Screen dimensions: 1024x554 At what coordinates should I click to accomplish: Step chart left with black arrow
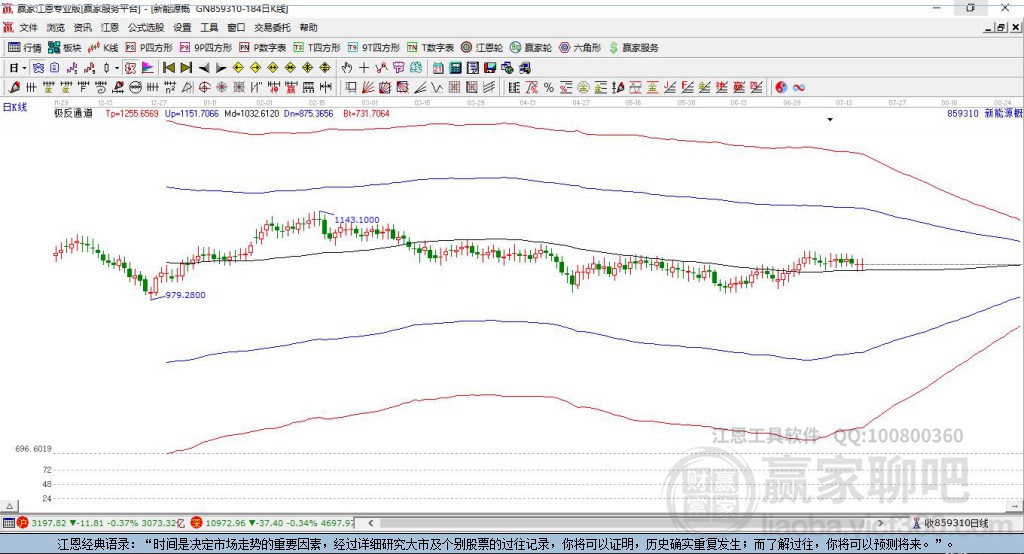(204, 68)
